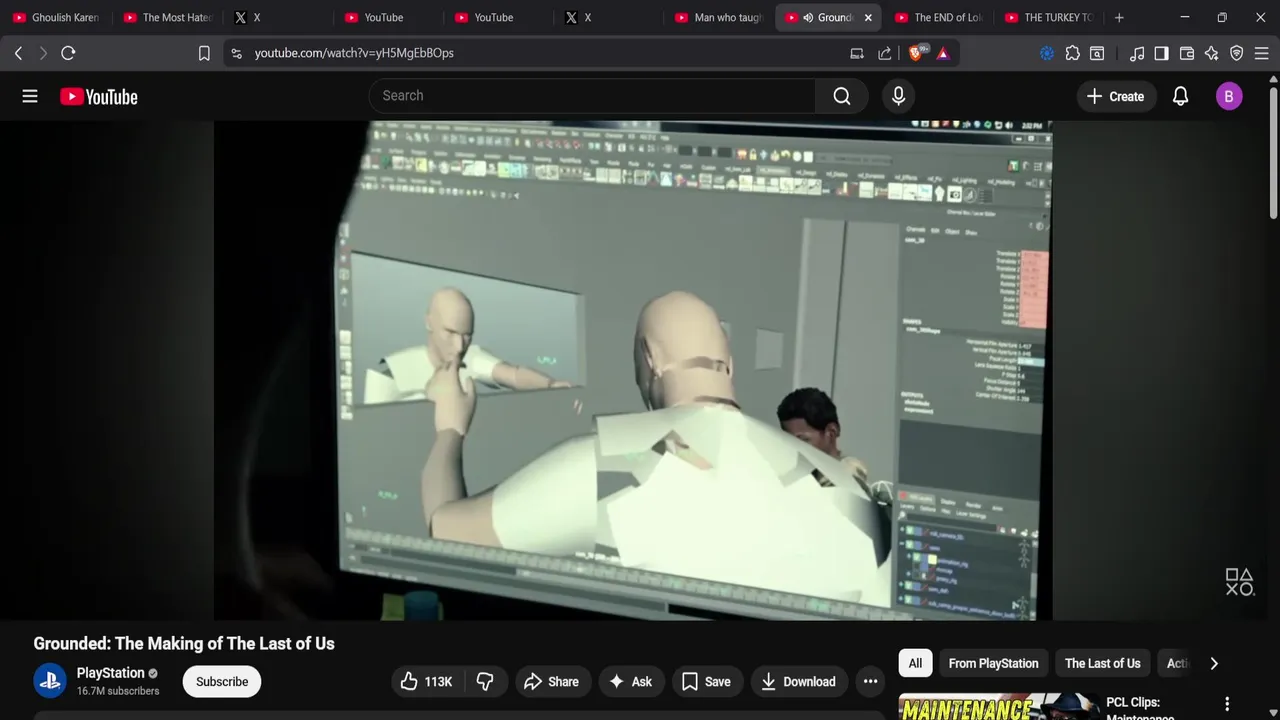Viewport: 1280px width, 720px height.
Task: Open more actions three-dot menu below video
Action: pyautogui.click(x=870, y=681)
